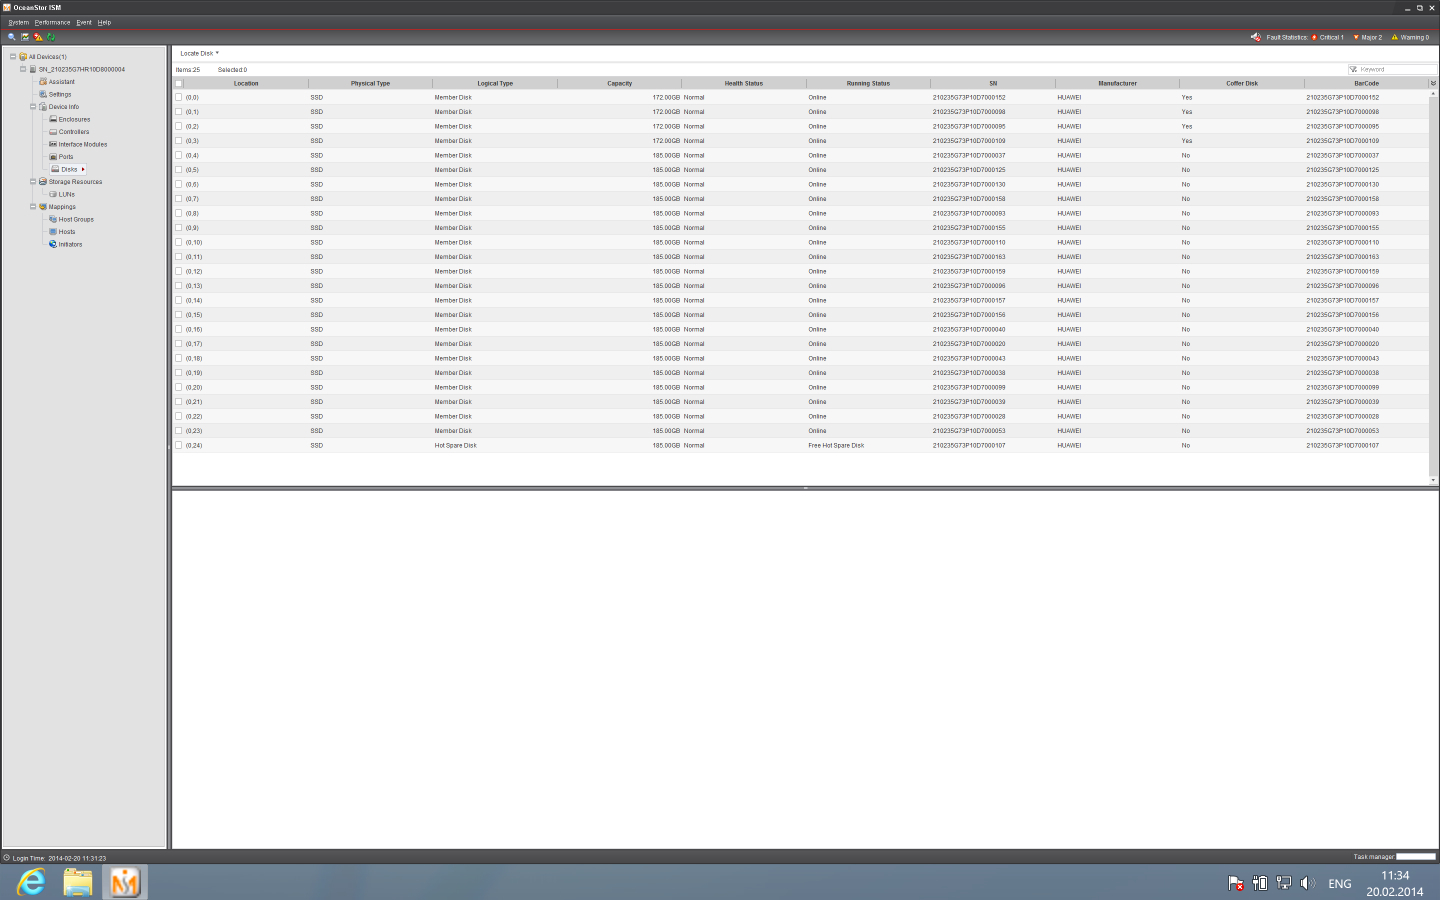Open the Task manager in status bar

coord(1373,857)
